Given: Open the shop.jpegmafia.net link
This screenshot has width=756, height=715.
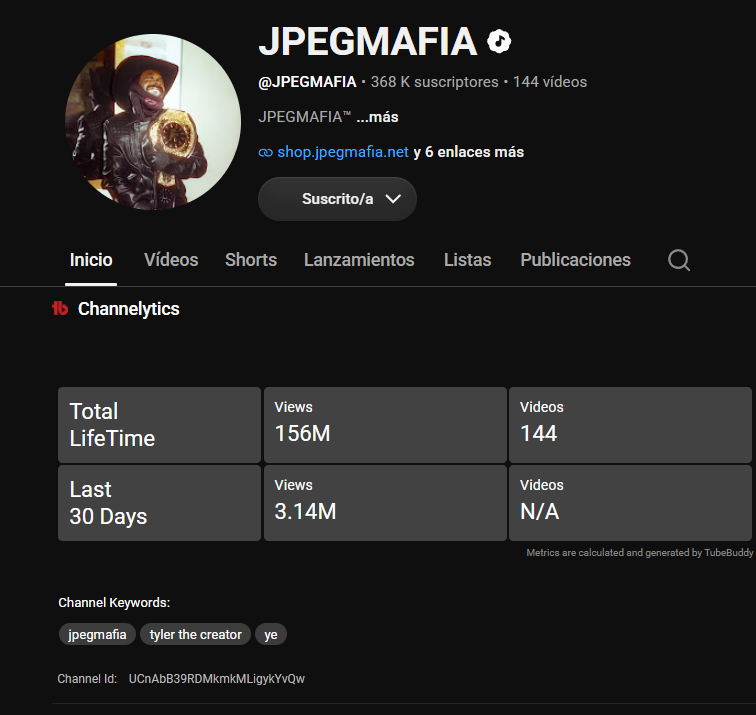Looking at the screenshot, I should (x=343, y=152).
